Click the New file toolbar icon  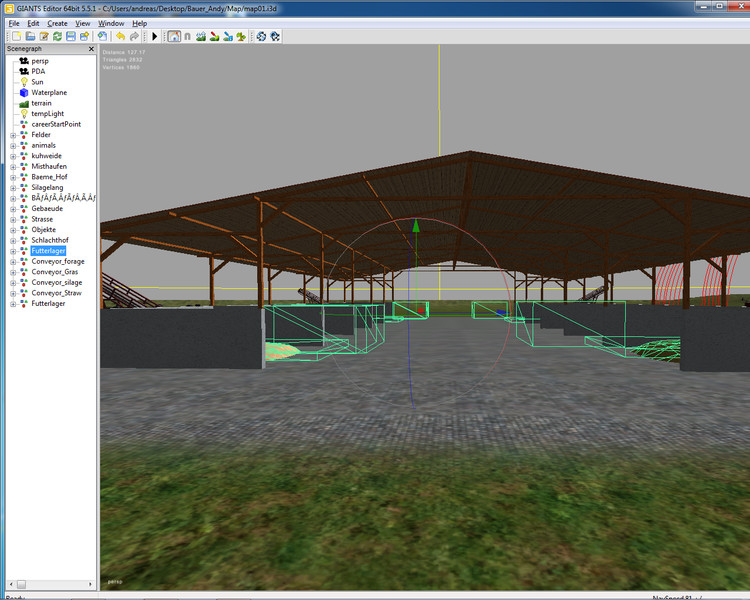(17, 36)
